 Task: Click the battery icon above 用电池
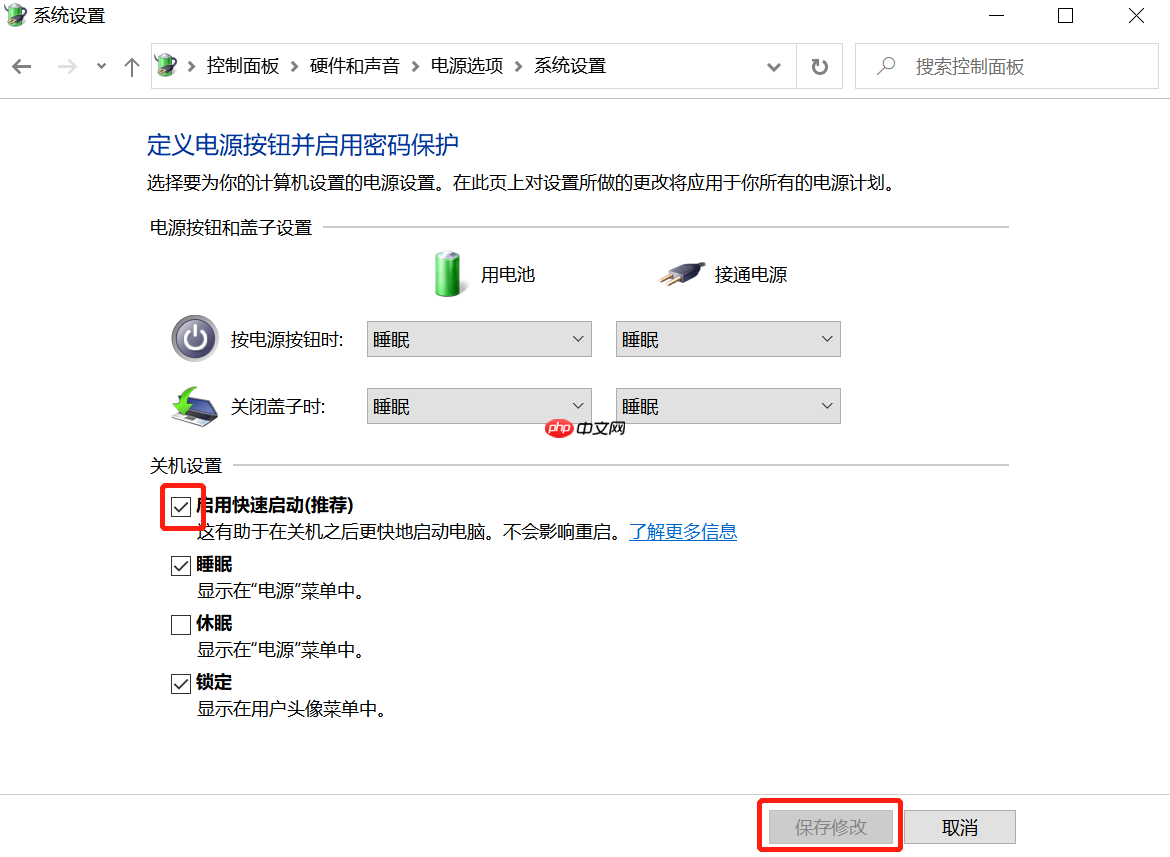click(x=447, y=271)
